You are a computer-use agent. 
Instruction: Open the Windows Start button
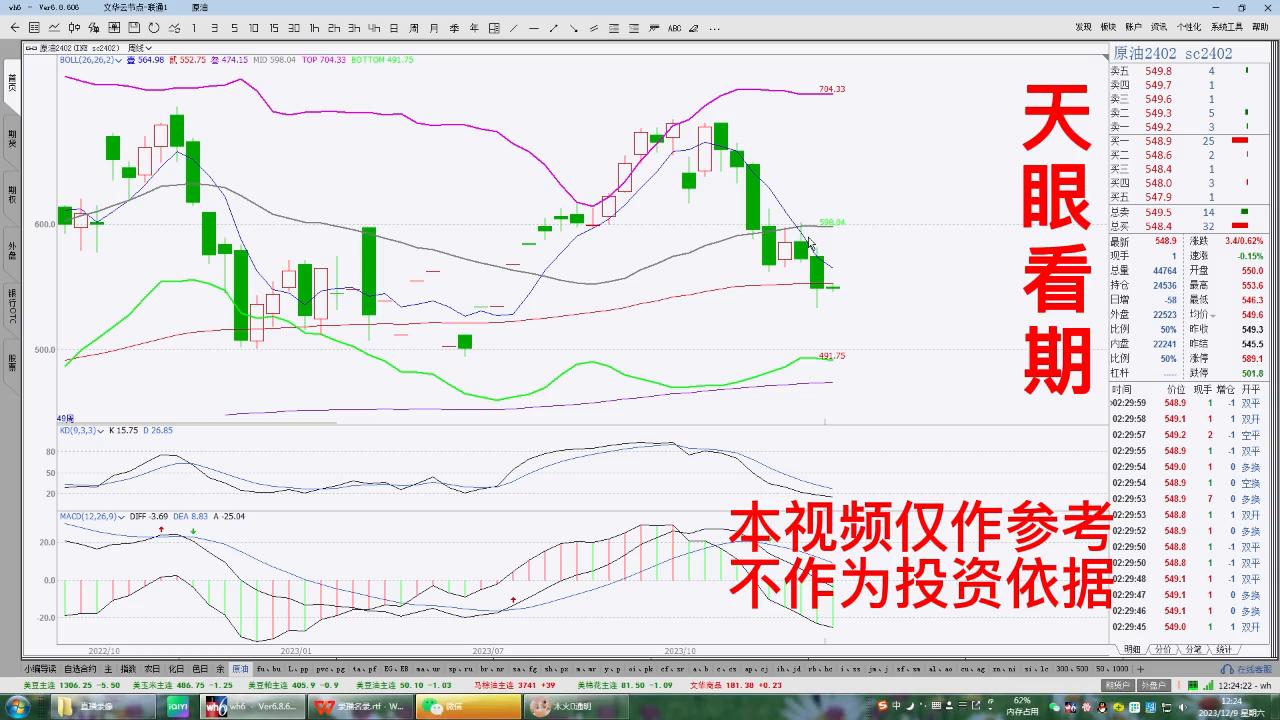[x=17, y=706]
